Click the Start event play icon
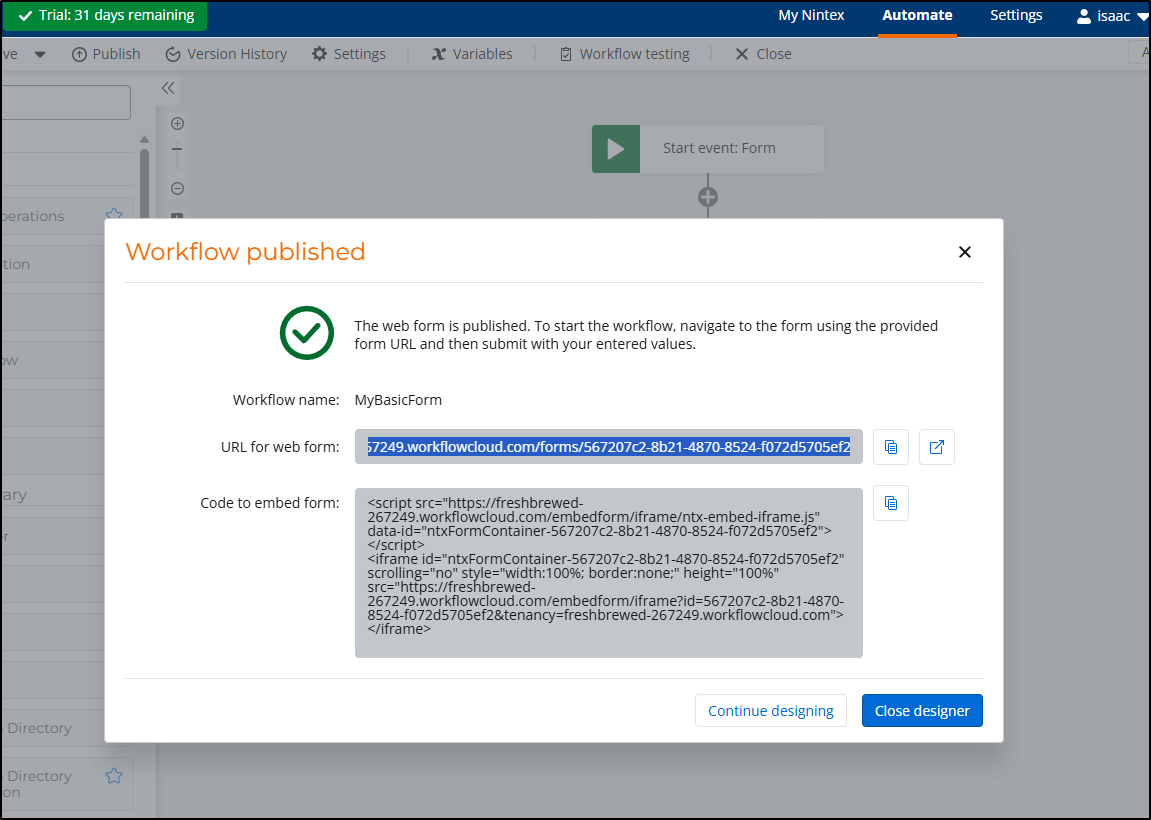 pos(616,149)
